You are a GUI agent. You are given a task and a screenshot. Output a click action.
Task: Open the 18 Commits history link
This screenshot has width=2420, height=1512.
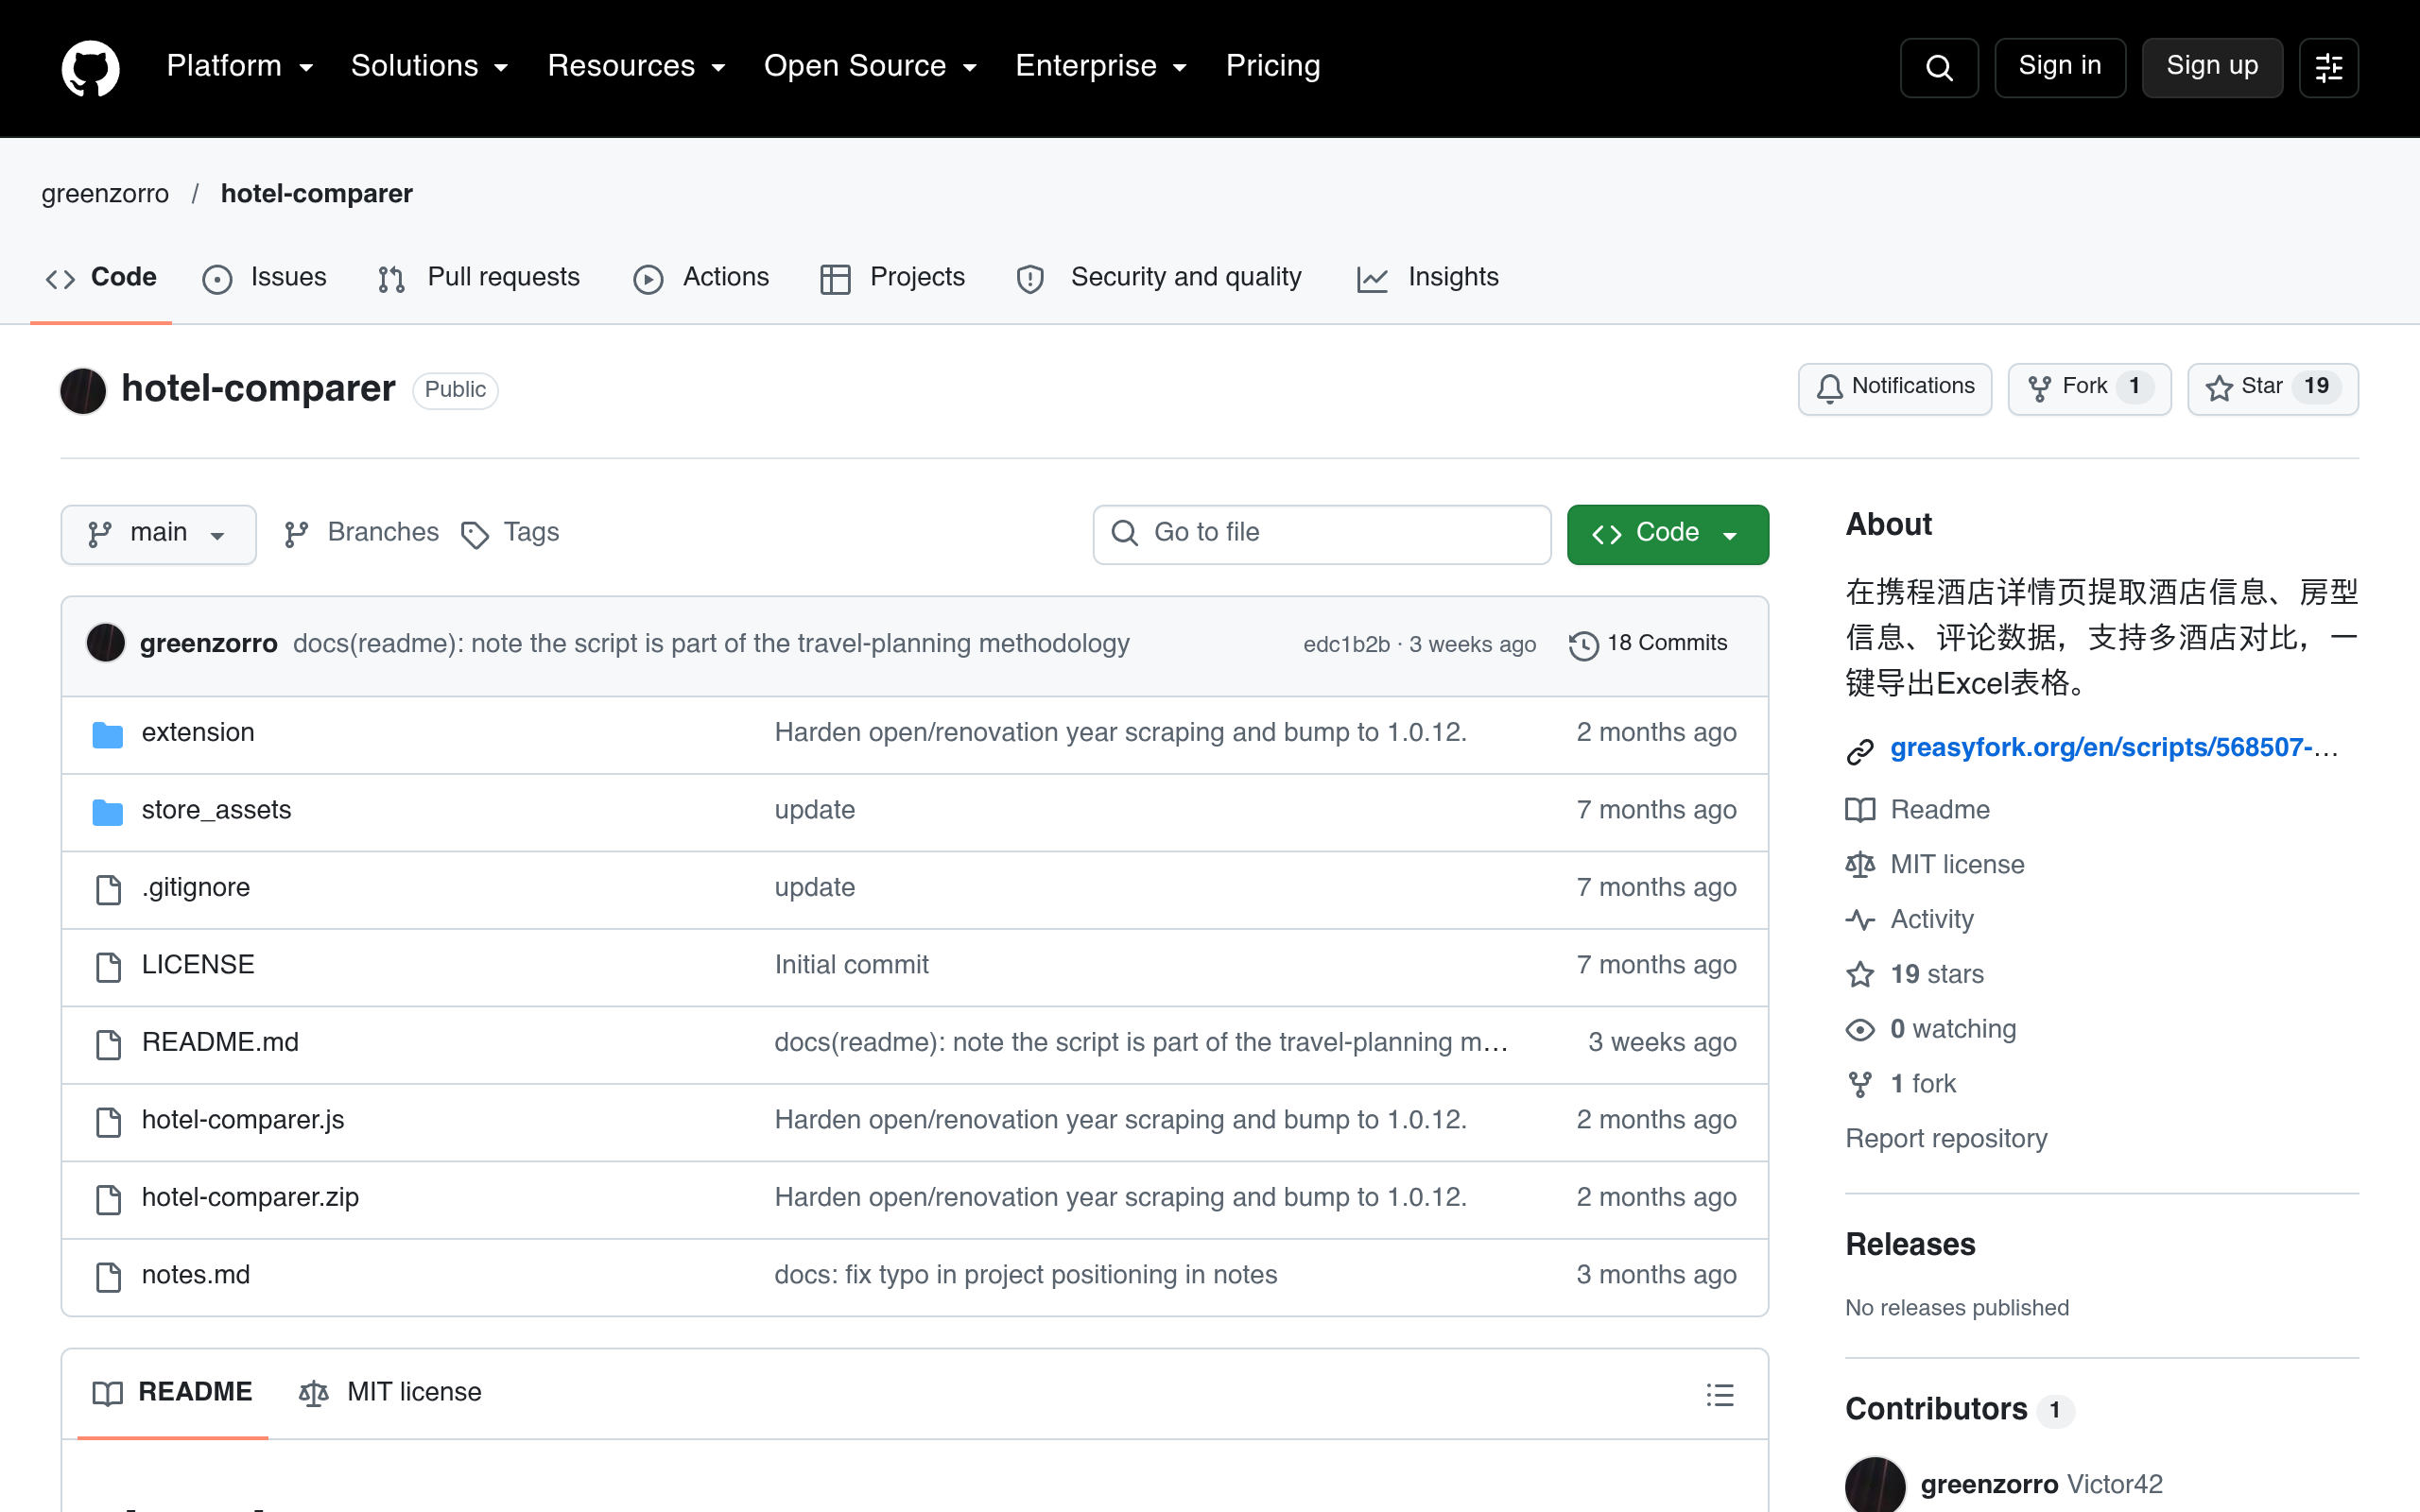(1648, 643)
